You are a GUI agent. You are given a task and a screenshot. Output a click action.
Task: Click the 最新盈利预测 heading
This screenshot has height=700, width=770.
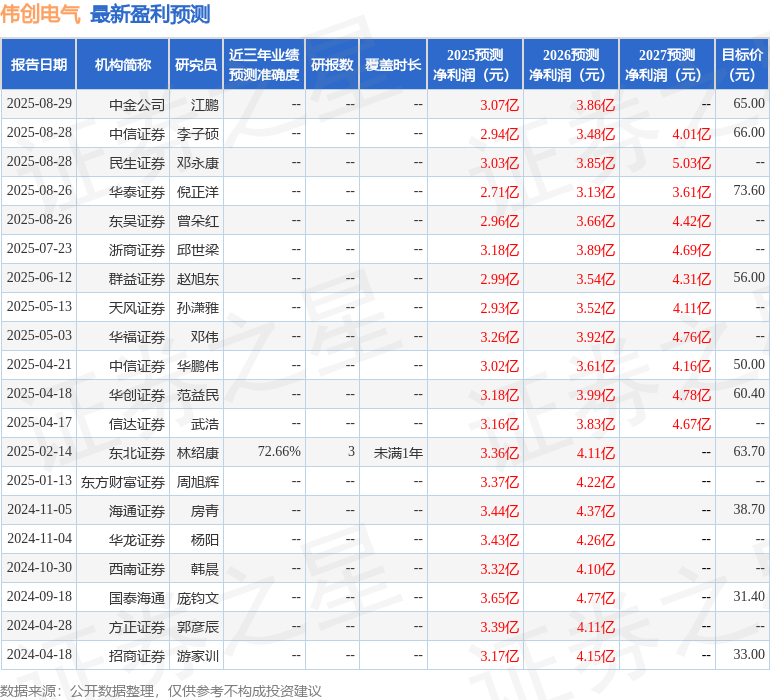(x=150, y=14)
